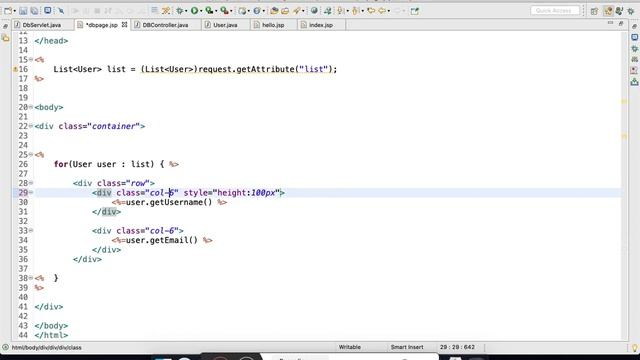Viewport: 640px width, 360px height.
Task: Click the Package Explorer icon in left sidebar
Action: point(5,38)
